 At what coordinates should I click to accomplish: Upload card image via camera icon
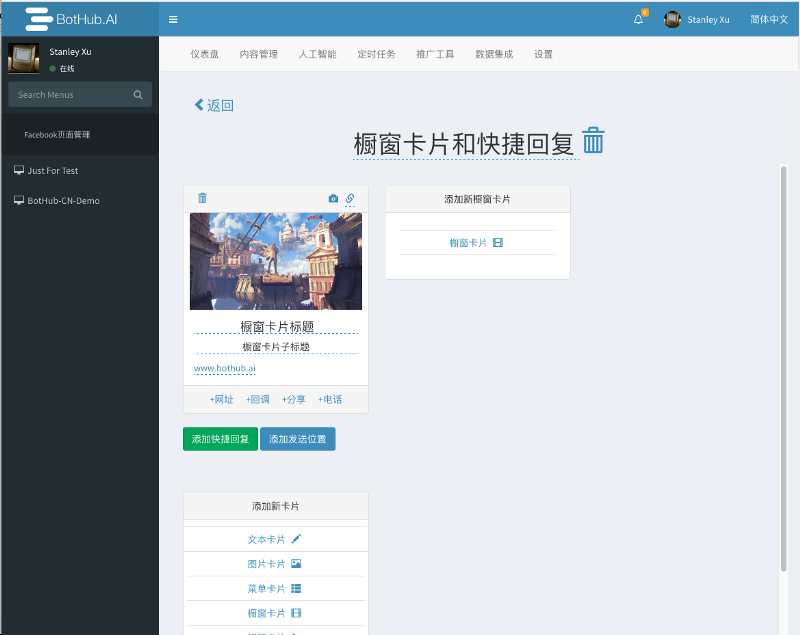tap(333, 198)
